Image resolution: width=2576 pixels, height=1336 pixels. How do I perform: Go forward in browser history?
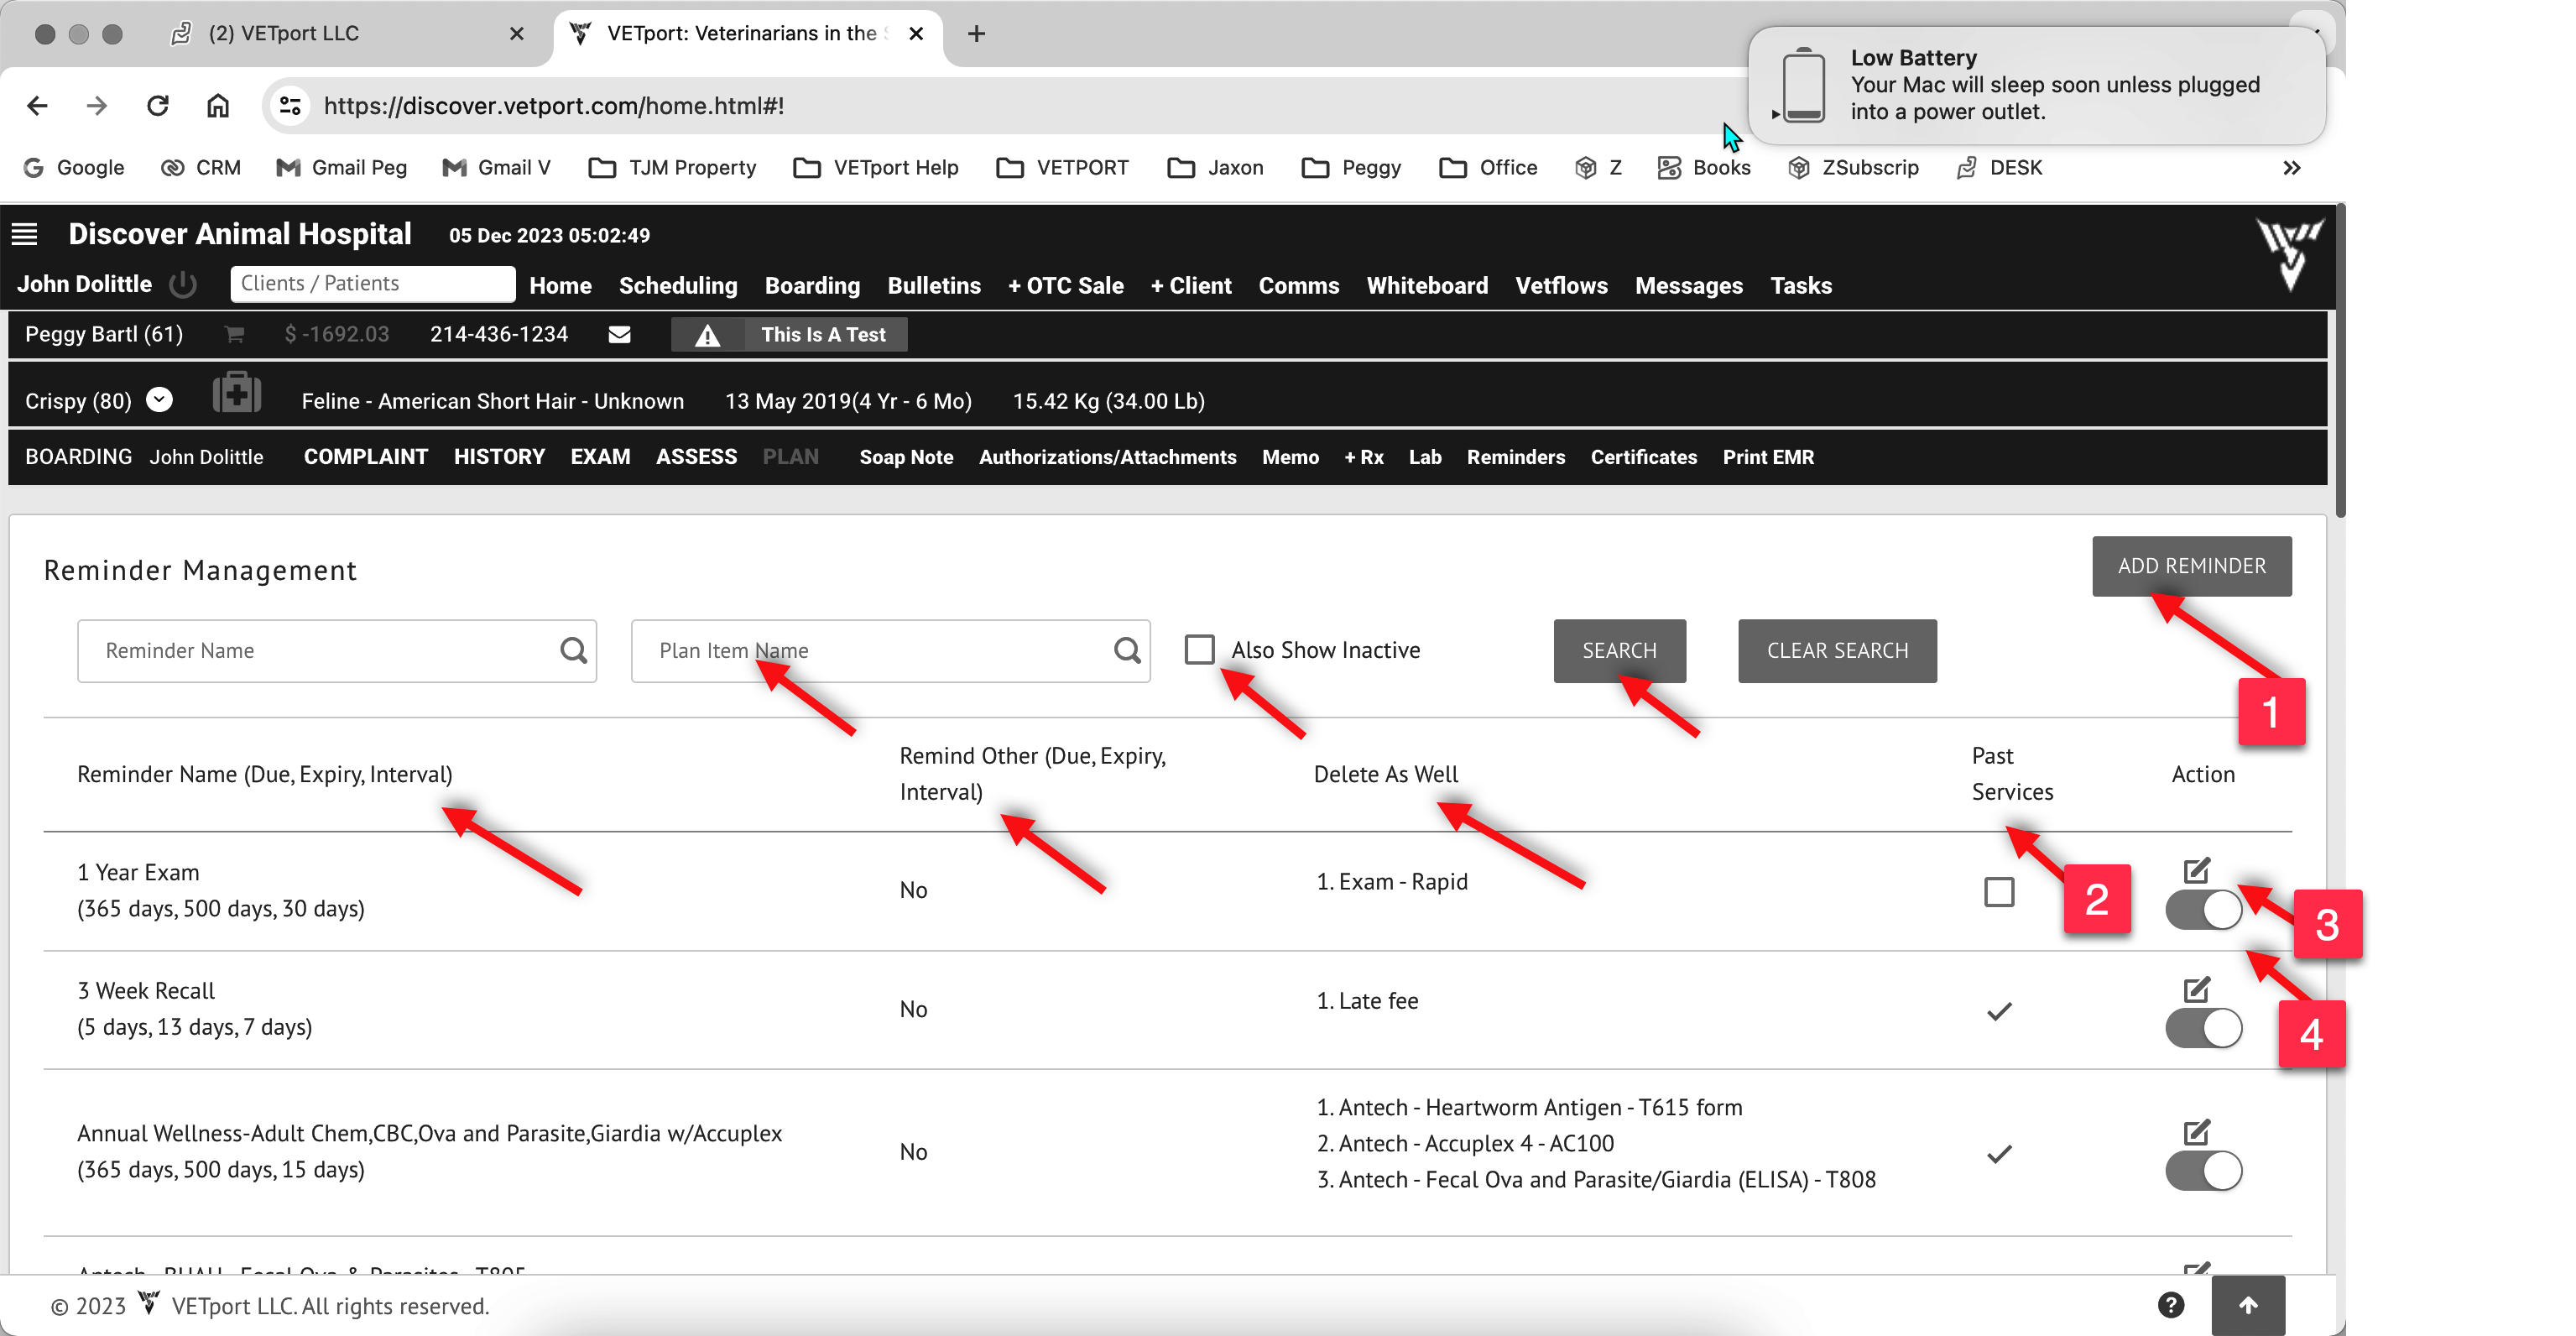[97, 105]
